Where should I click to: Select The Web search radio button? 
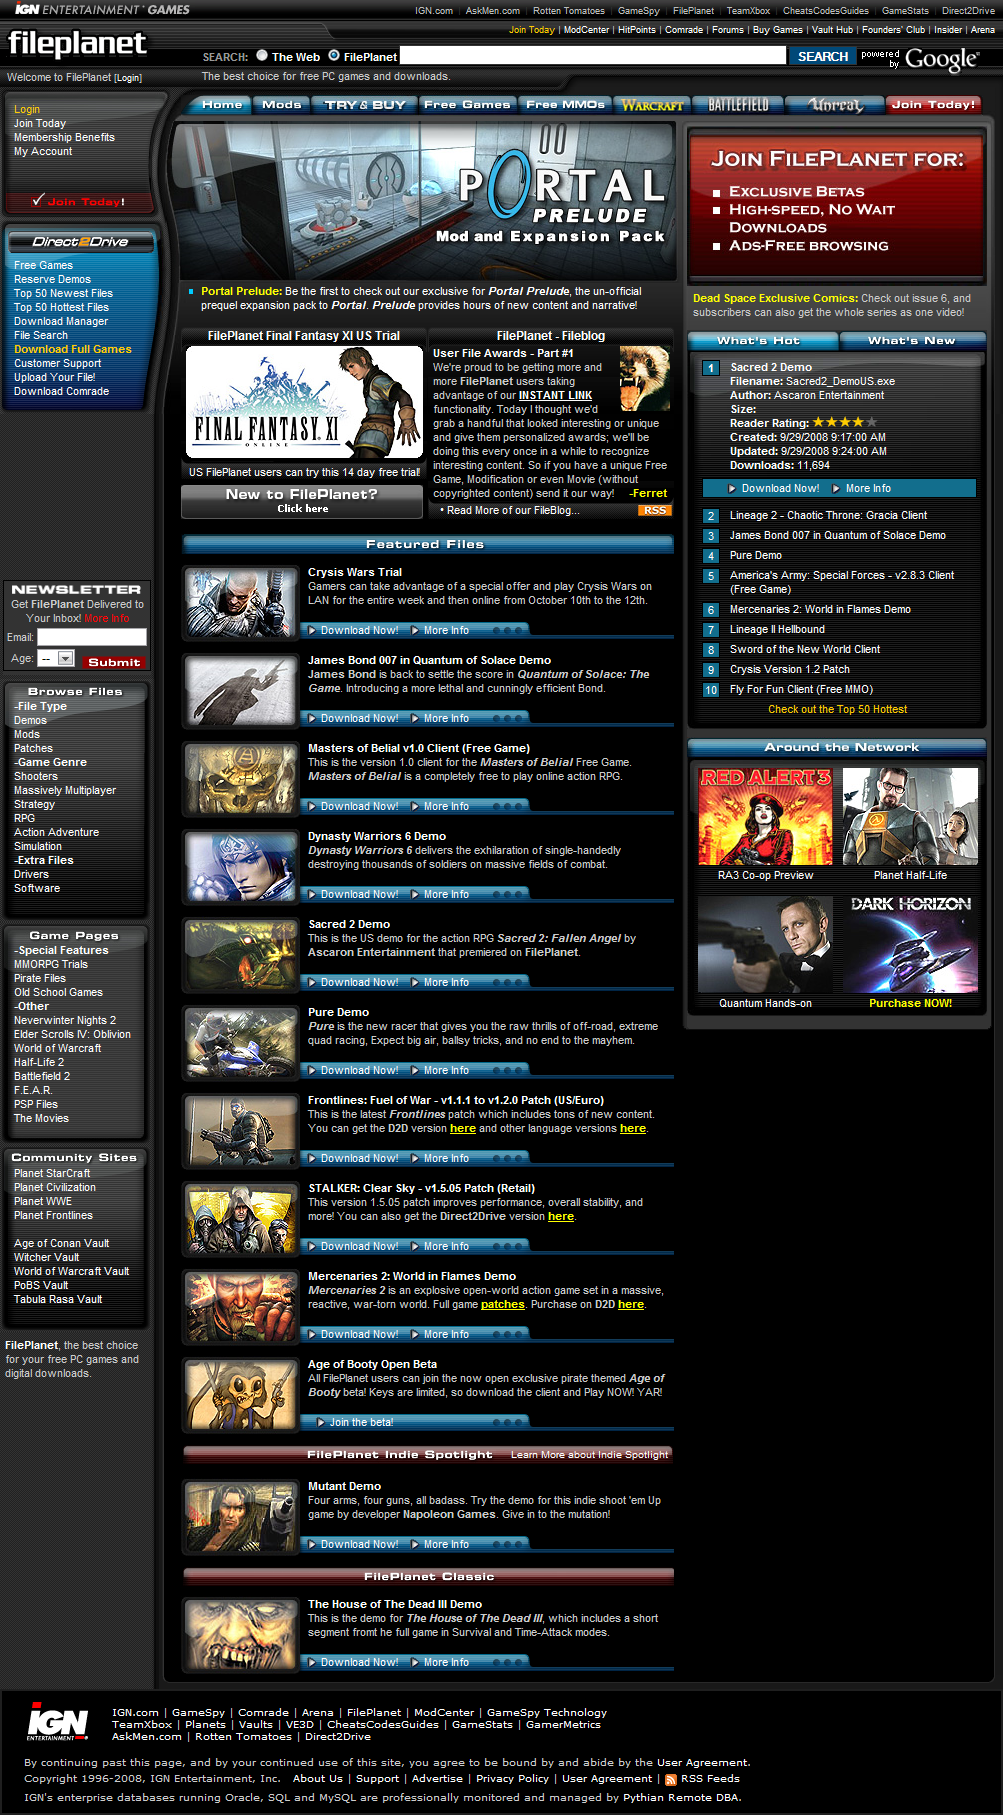pos(262,56)
